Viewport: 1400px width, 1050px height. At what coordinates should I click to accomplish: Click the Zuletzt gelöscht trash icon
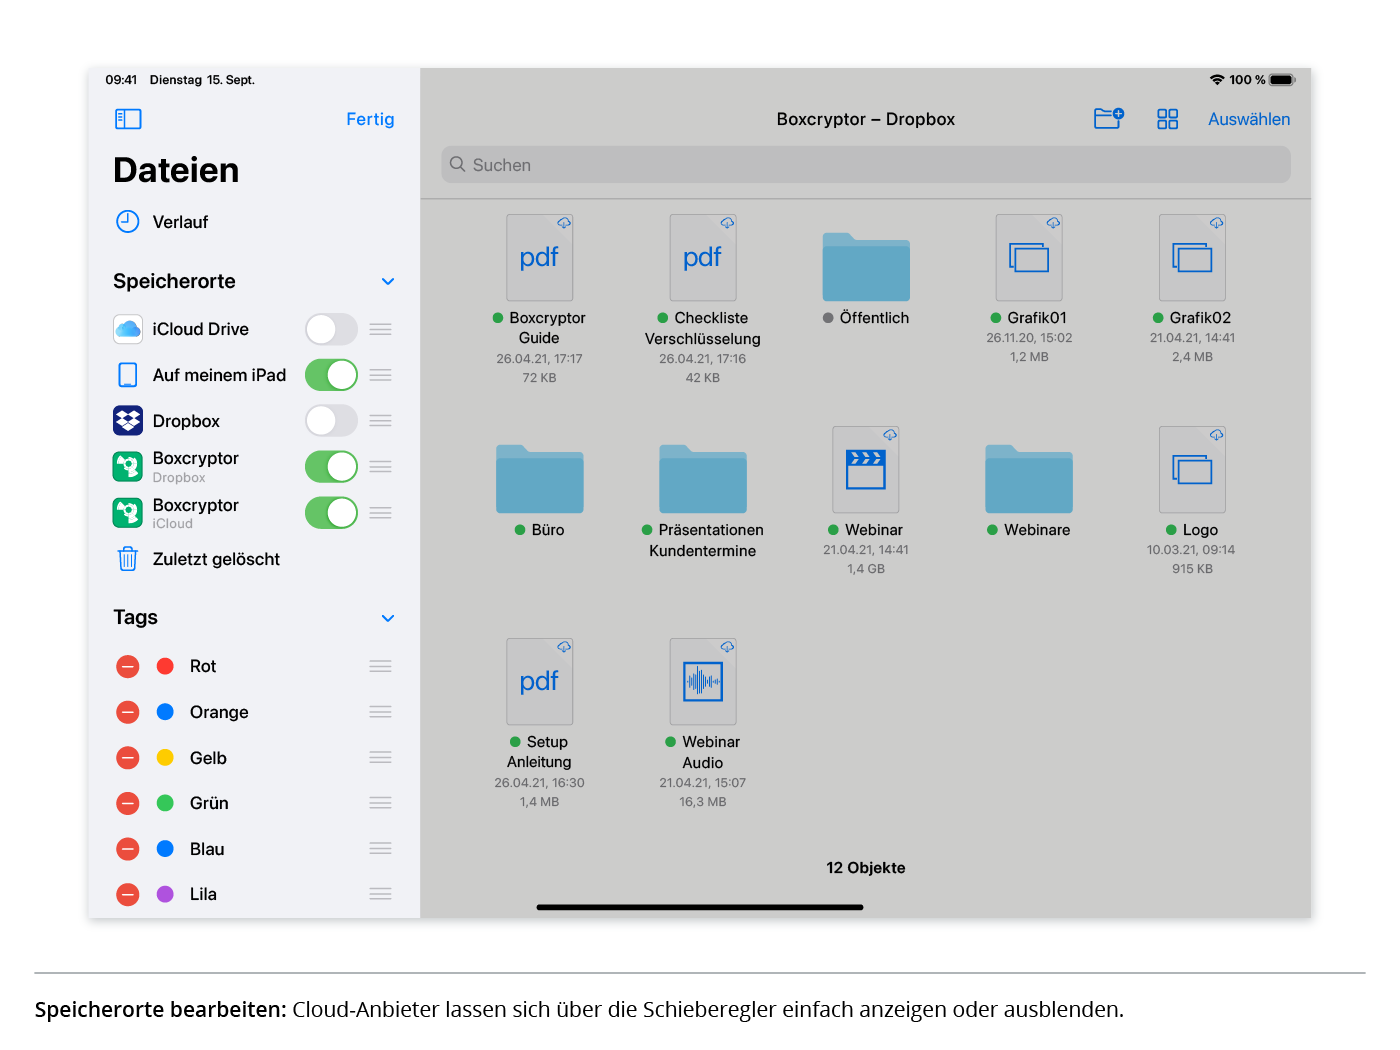[128, 559]
